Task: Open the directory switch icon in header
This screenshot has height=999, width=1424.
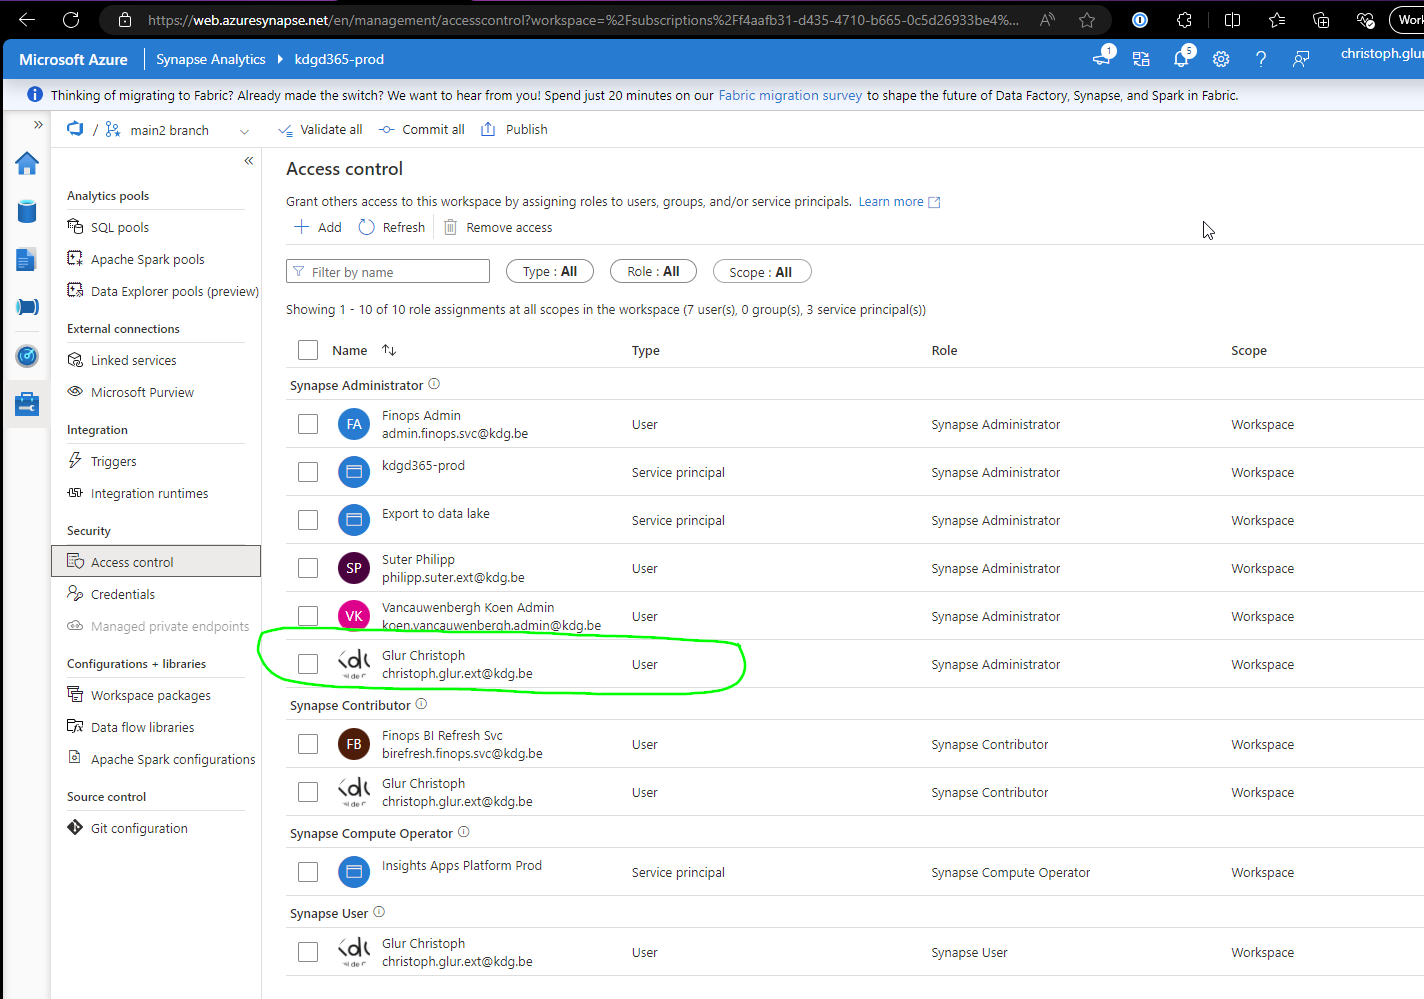Action: tap(1141, 59)
